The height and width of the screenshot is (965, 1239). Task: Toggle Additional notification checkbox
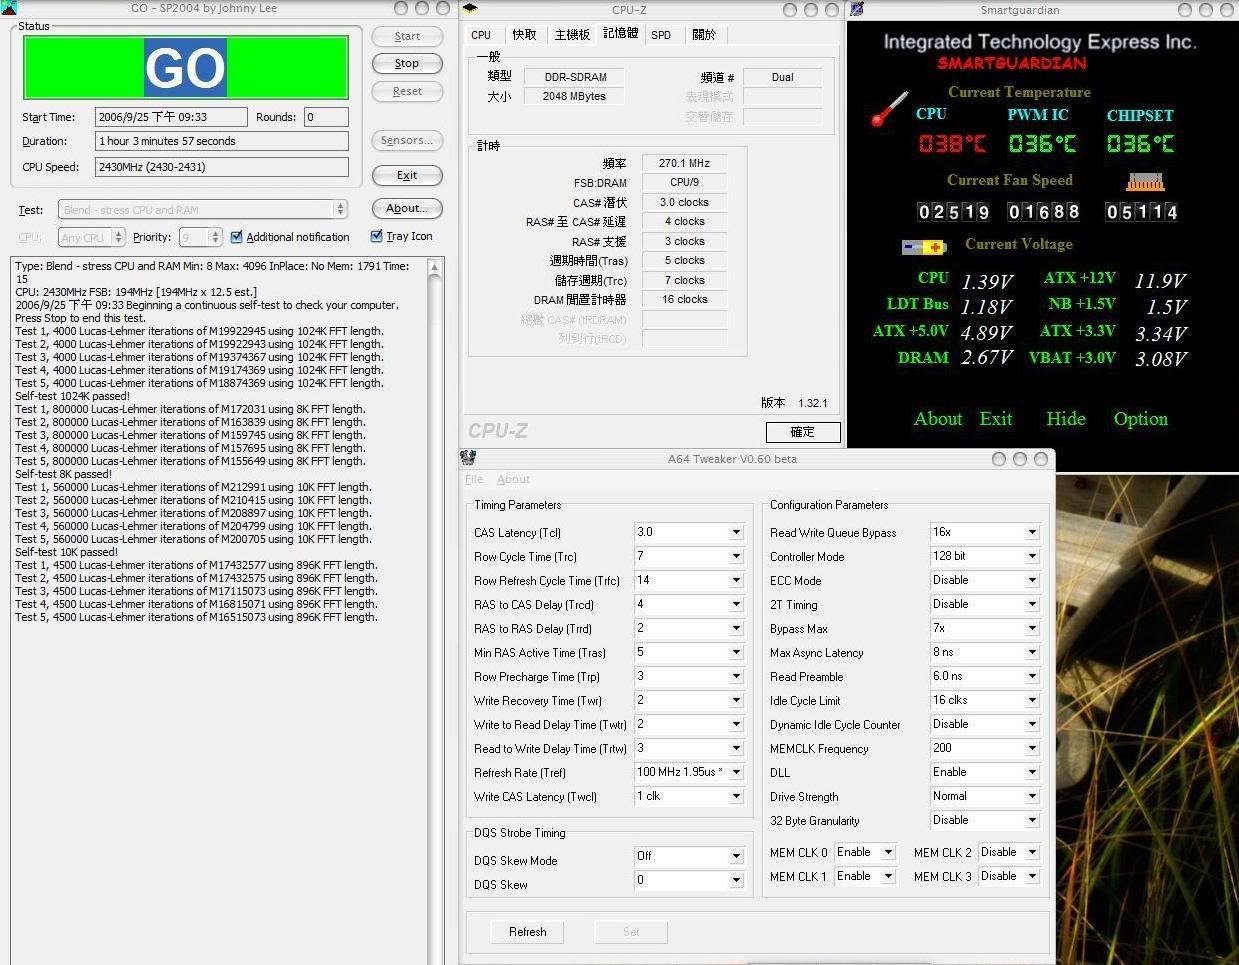(237, 237)
